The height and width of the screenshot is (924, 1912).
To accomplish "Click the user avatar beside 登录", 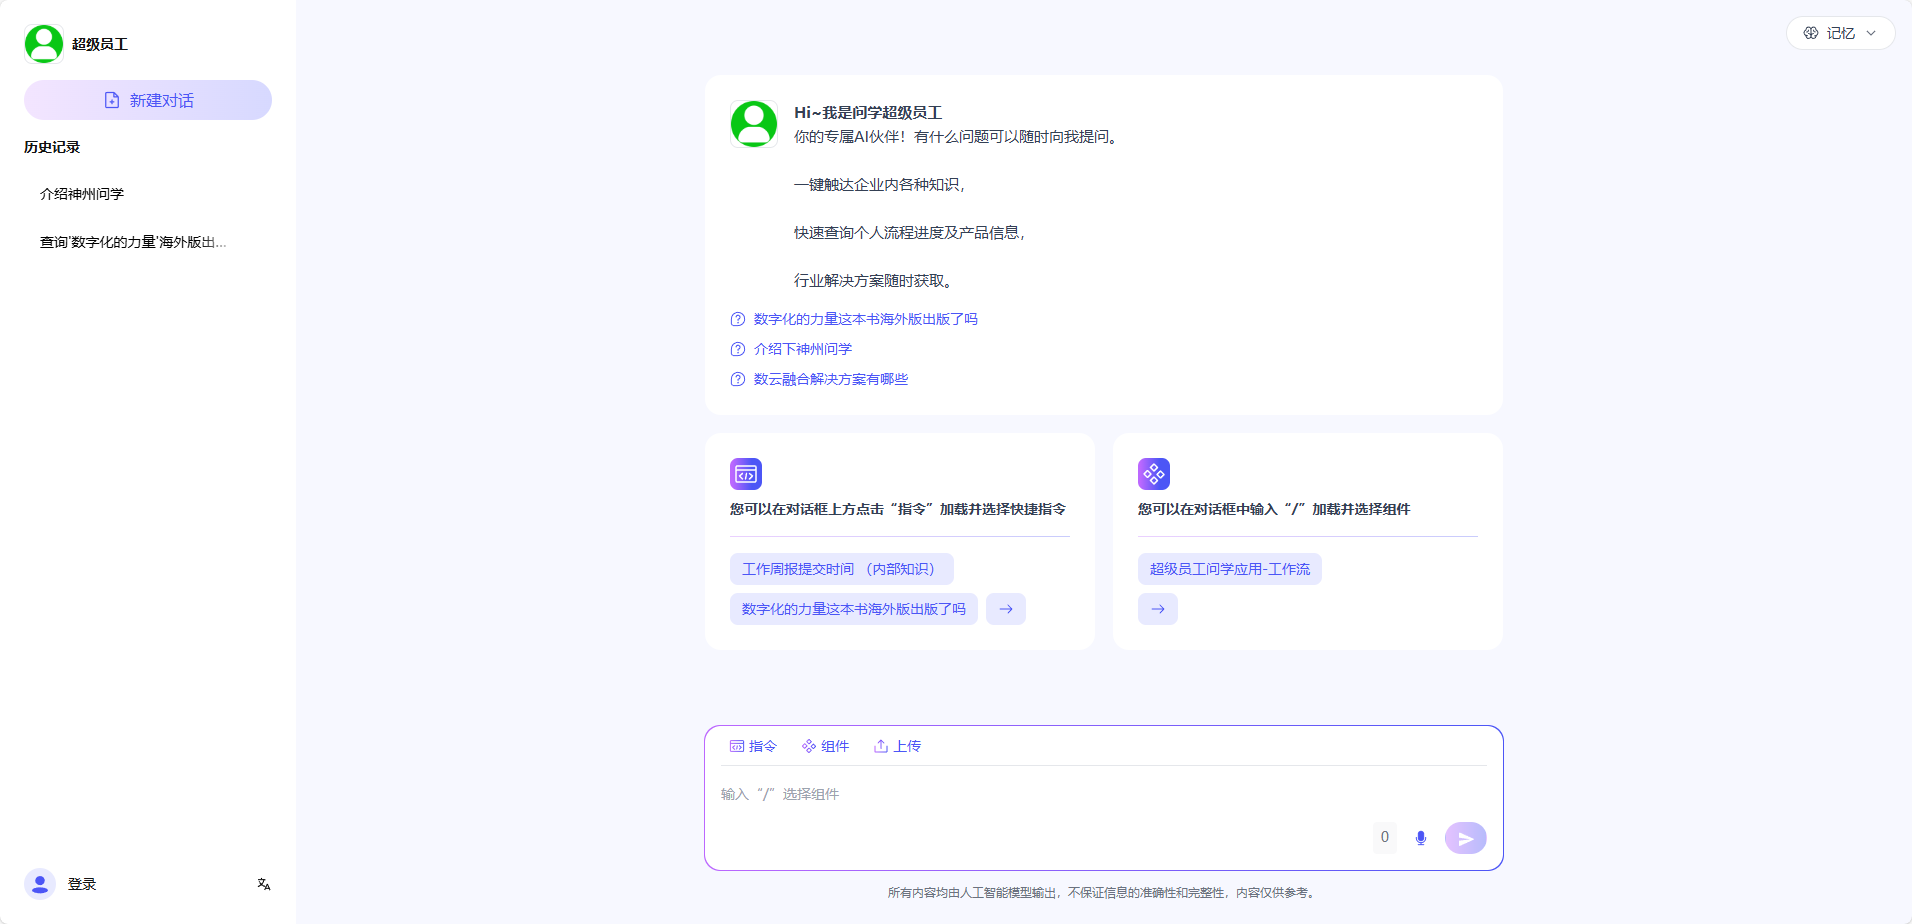I will (x=40, y=884).
